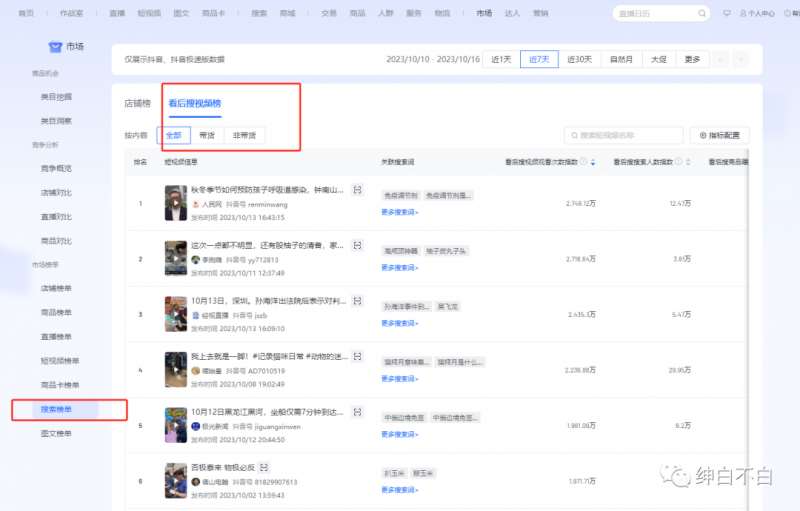Sort by 看后搜视频观看次数指数 arrow icon
800x511 pixels.
pos(593,161)
